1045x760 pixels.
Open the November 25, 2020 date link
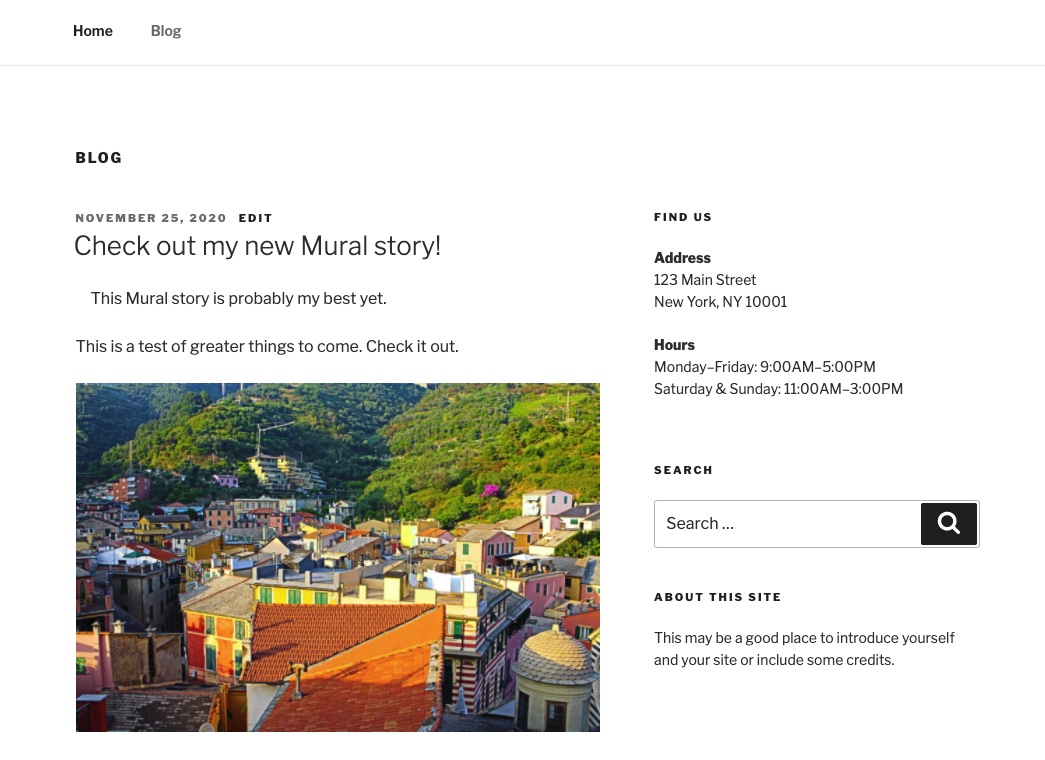151,218
